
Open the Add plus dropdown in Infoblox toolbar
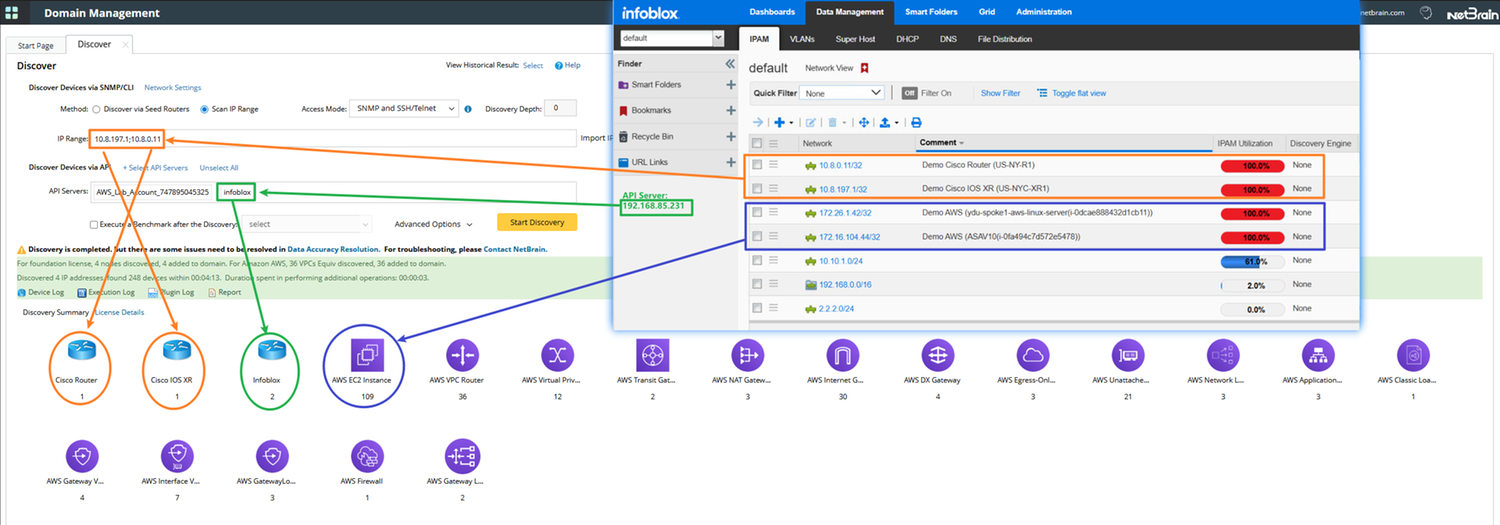coord(784,122)
